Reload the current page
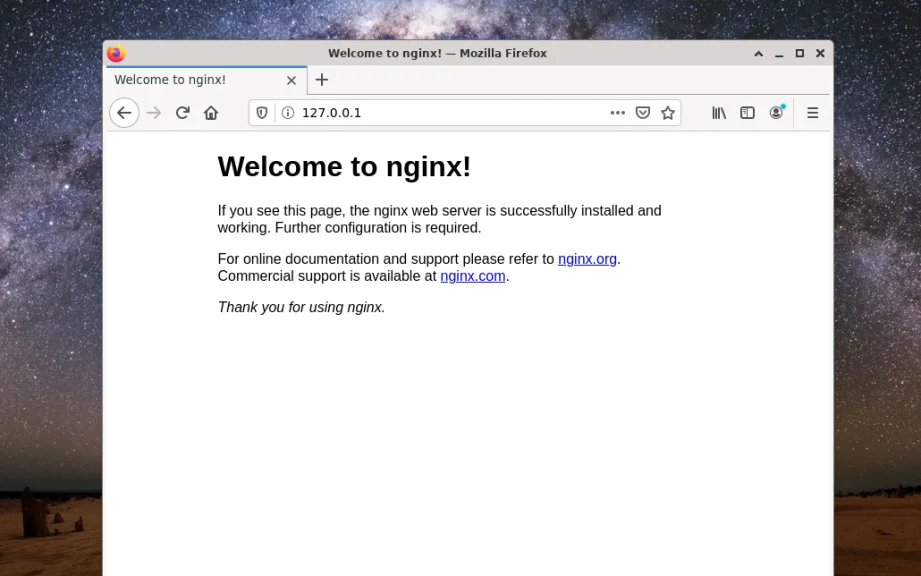 [183, 112]
